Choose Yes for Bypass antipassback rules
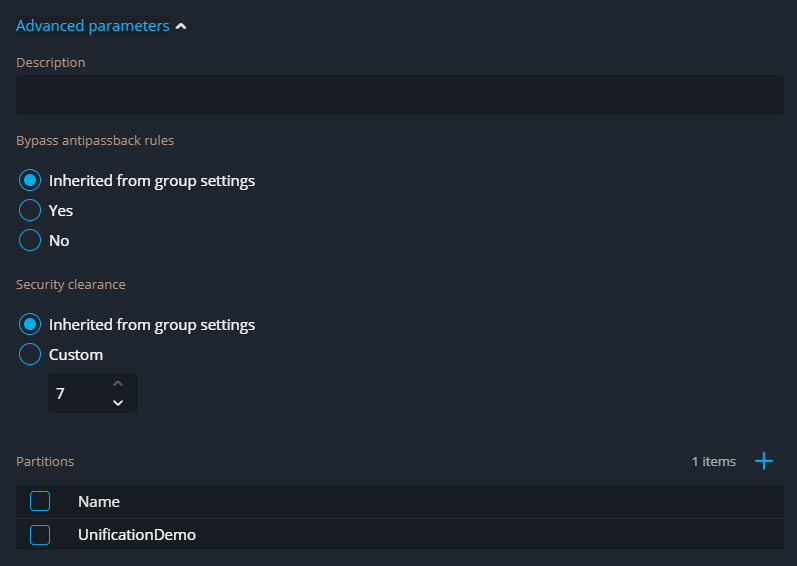 (30, 211)
